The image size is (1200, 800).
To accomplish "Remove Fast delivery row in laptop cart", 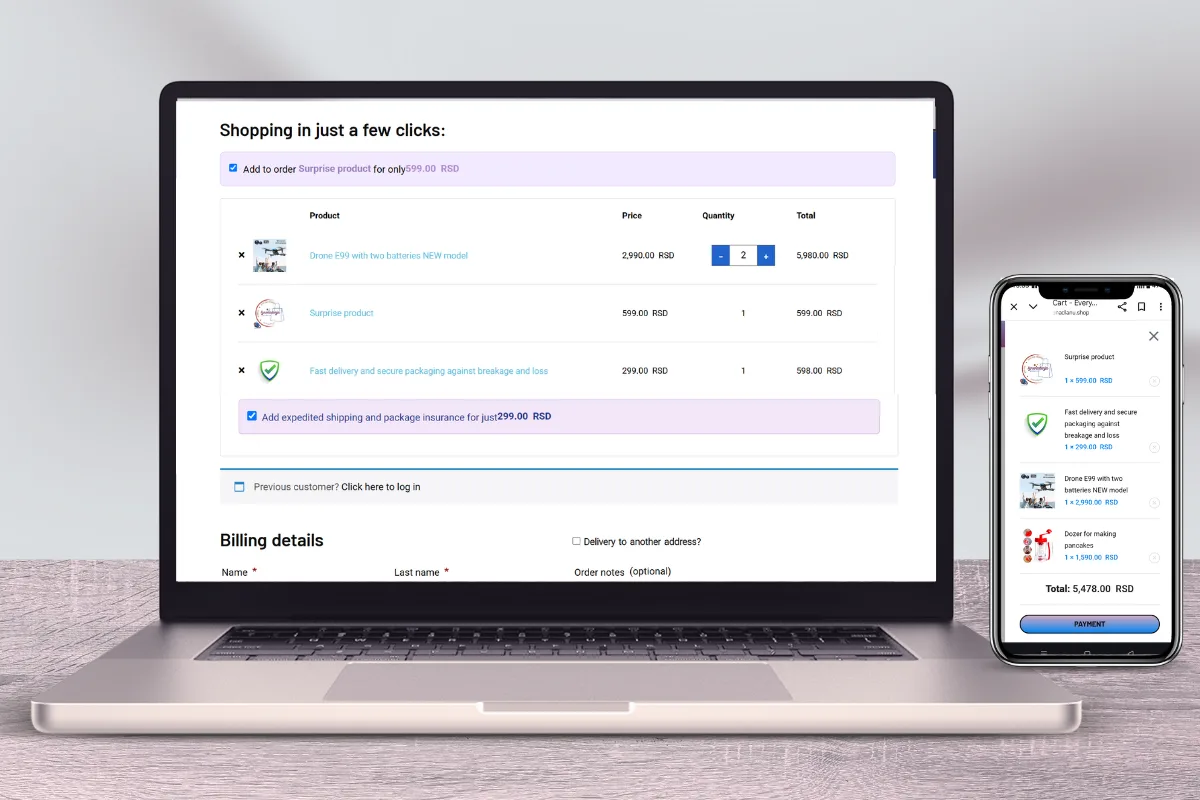I will (x=241, y=370).
